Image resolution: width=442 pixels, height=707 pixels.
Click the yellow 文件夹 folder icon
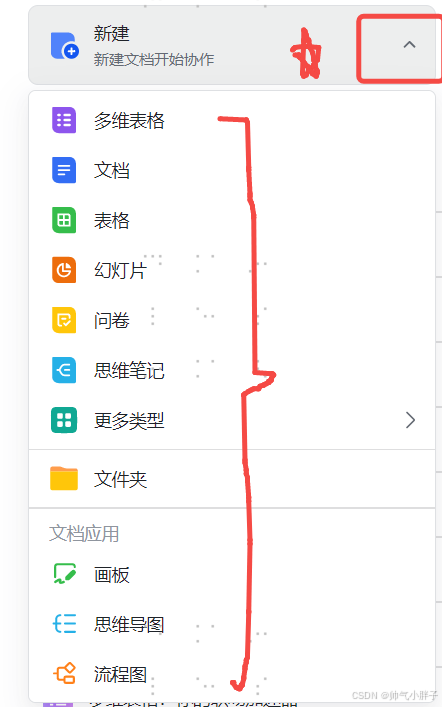point(64,478)
